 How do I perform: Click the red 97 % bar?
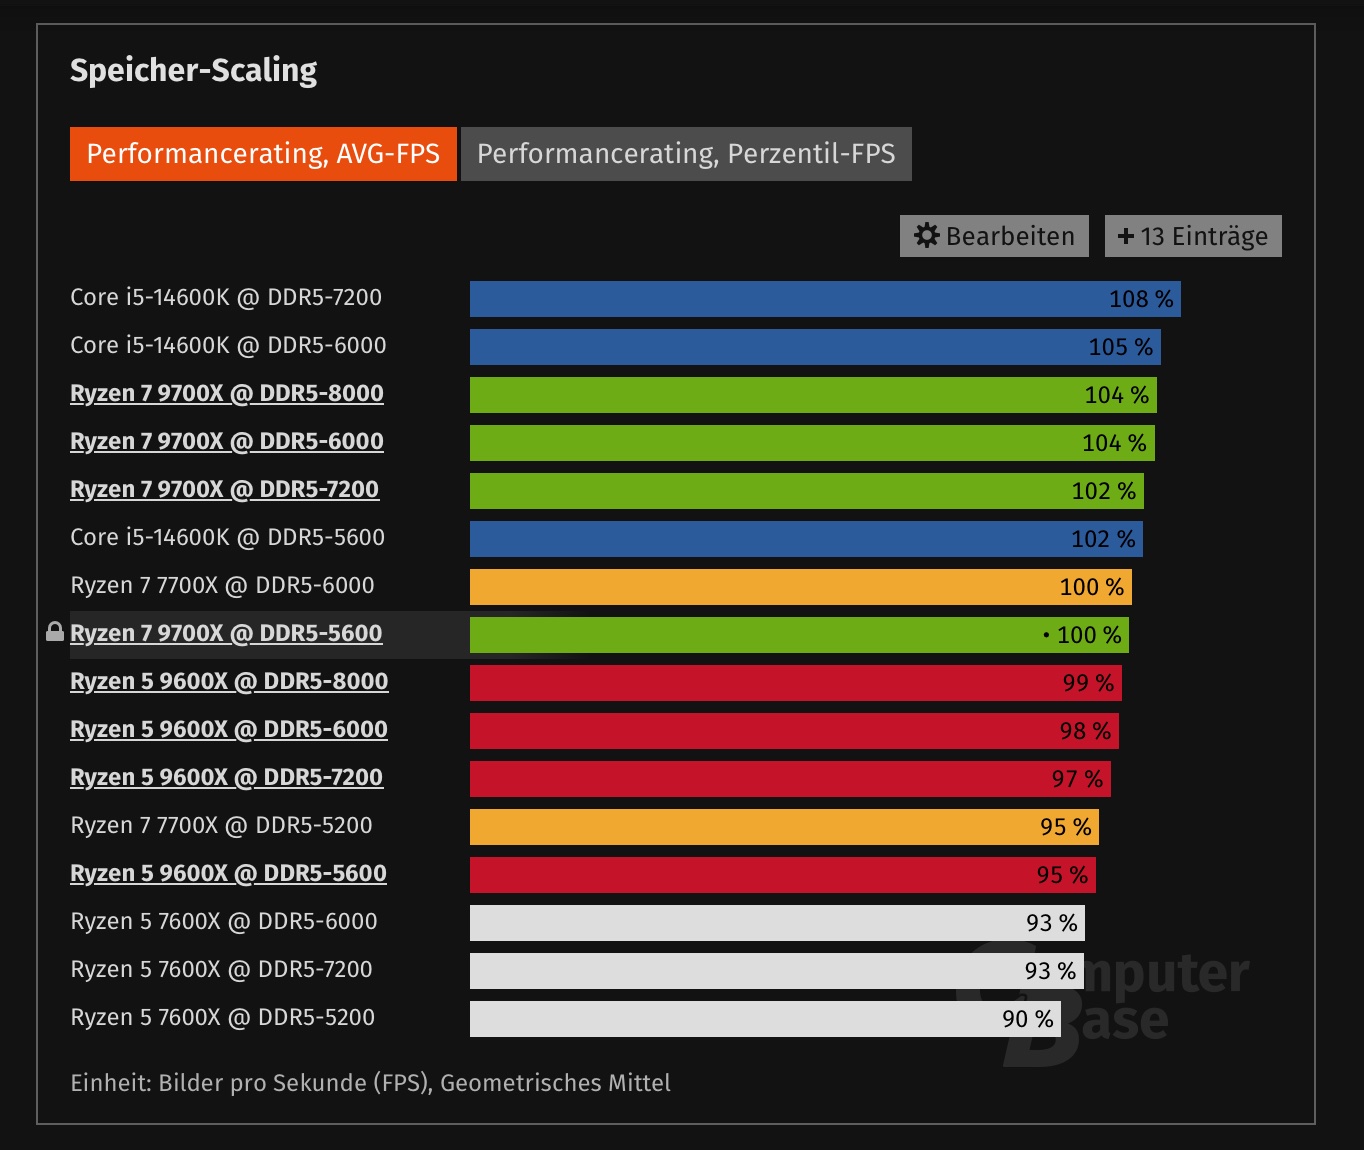(x=790, y=779)
